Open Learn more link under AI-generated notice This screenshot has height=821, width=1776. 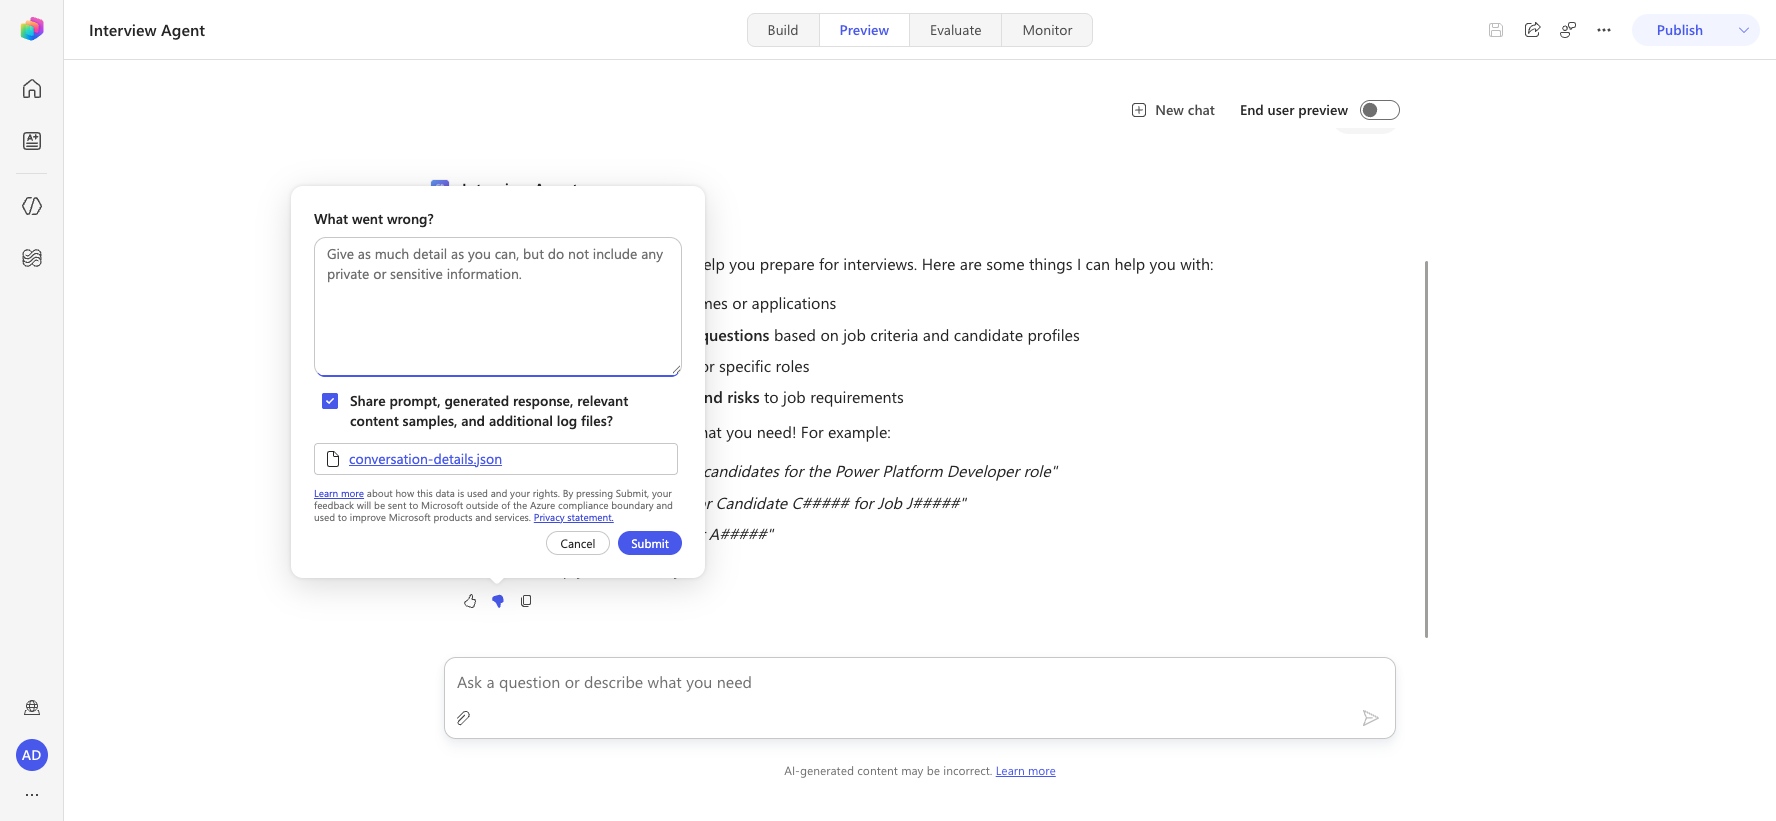click(x=1025, y=771)
